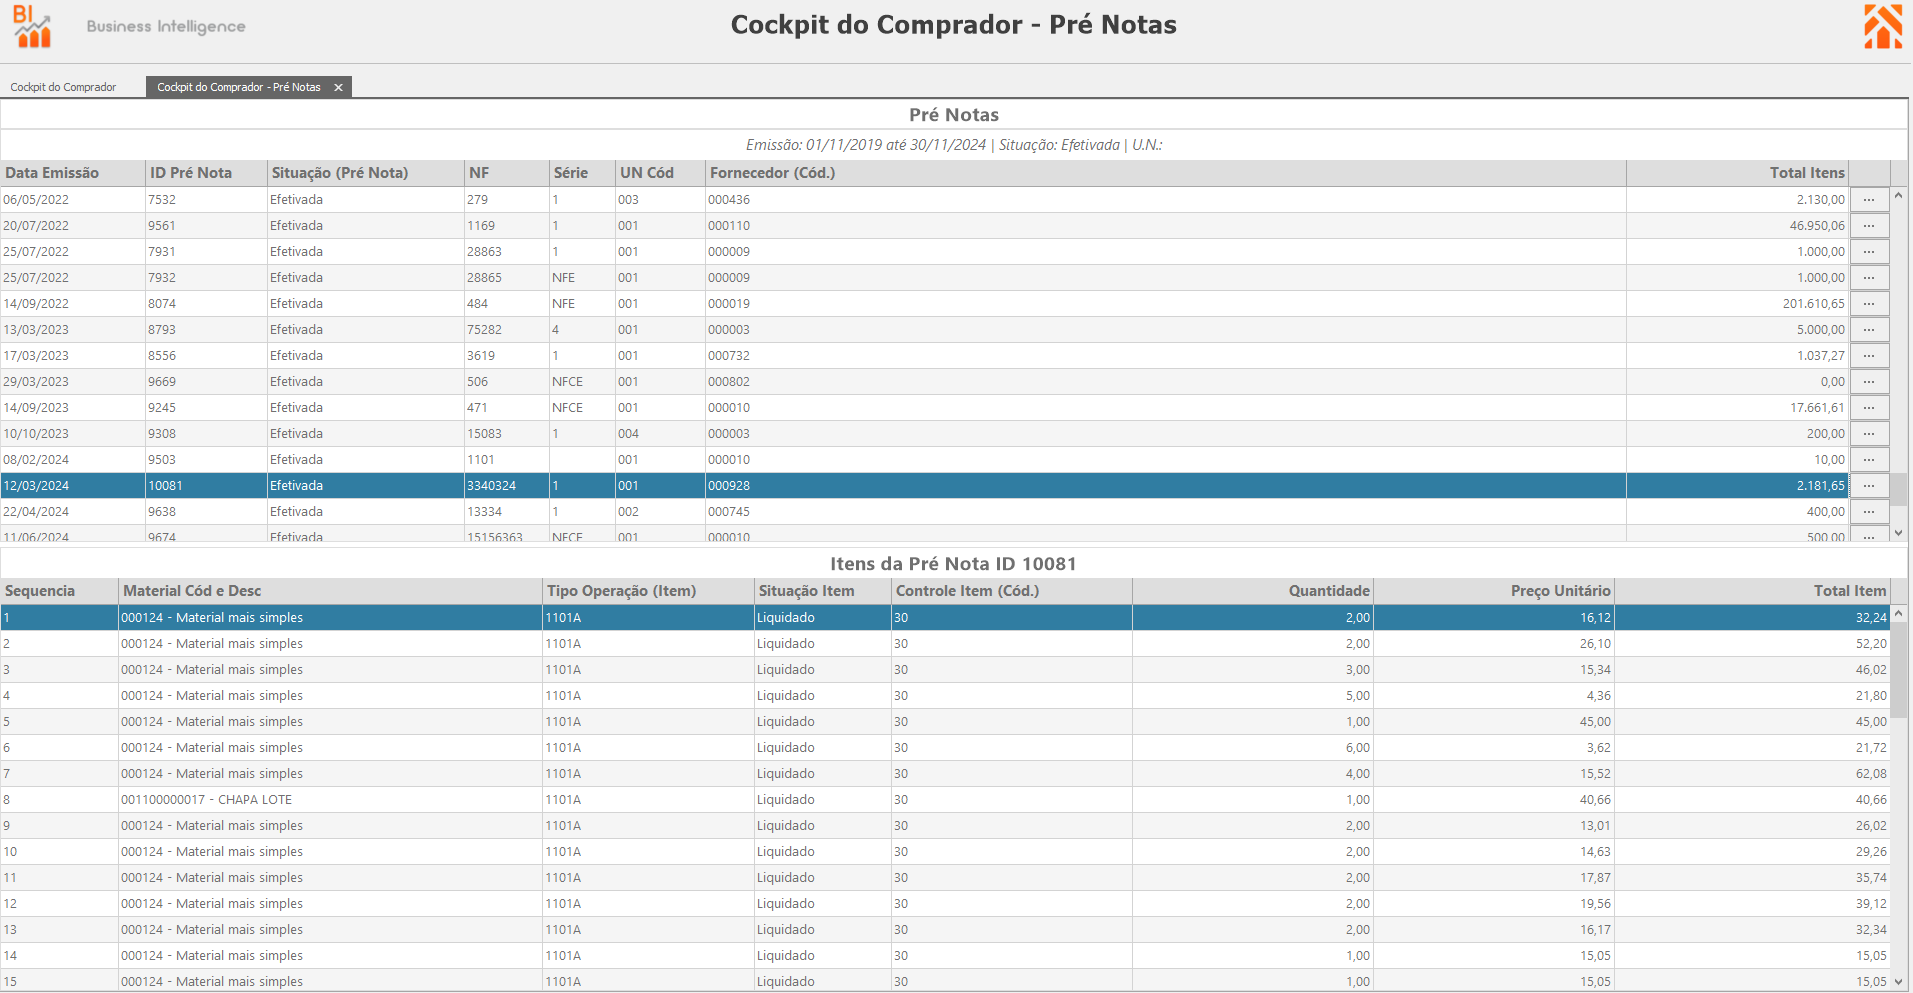Click the Tipo Operação (Item) column header
The width and height of the screenshot is (1913, 993).
[x=648, y=591]
